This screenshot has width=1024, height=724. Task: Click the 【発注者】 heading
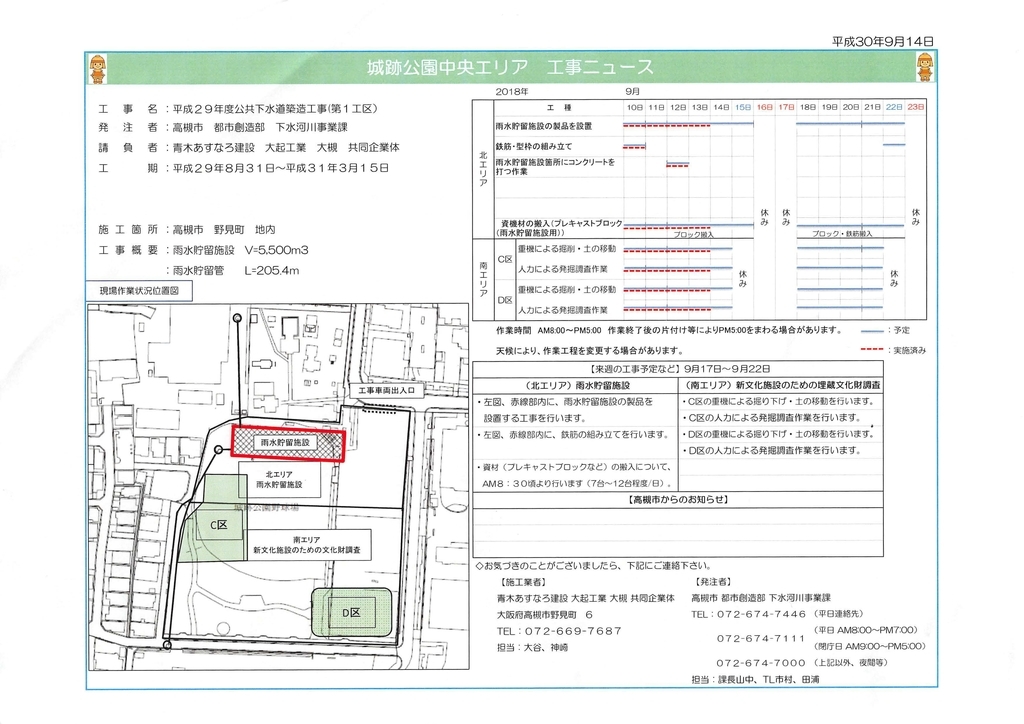click(x=712, y=582)
